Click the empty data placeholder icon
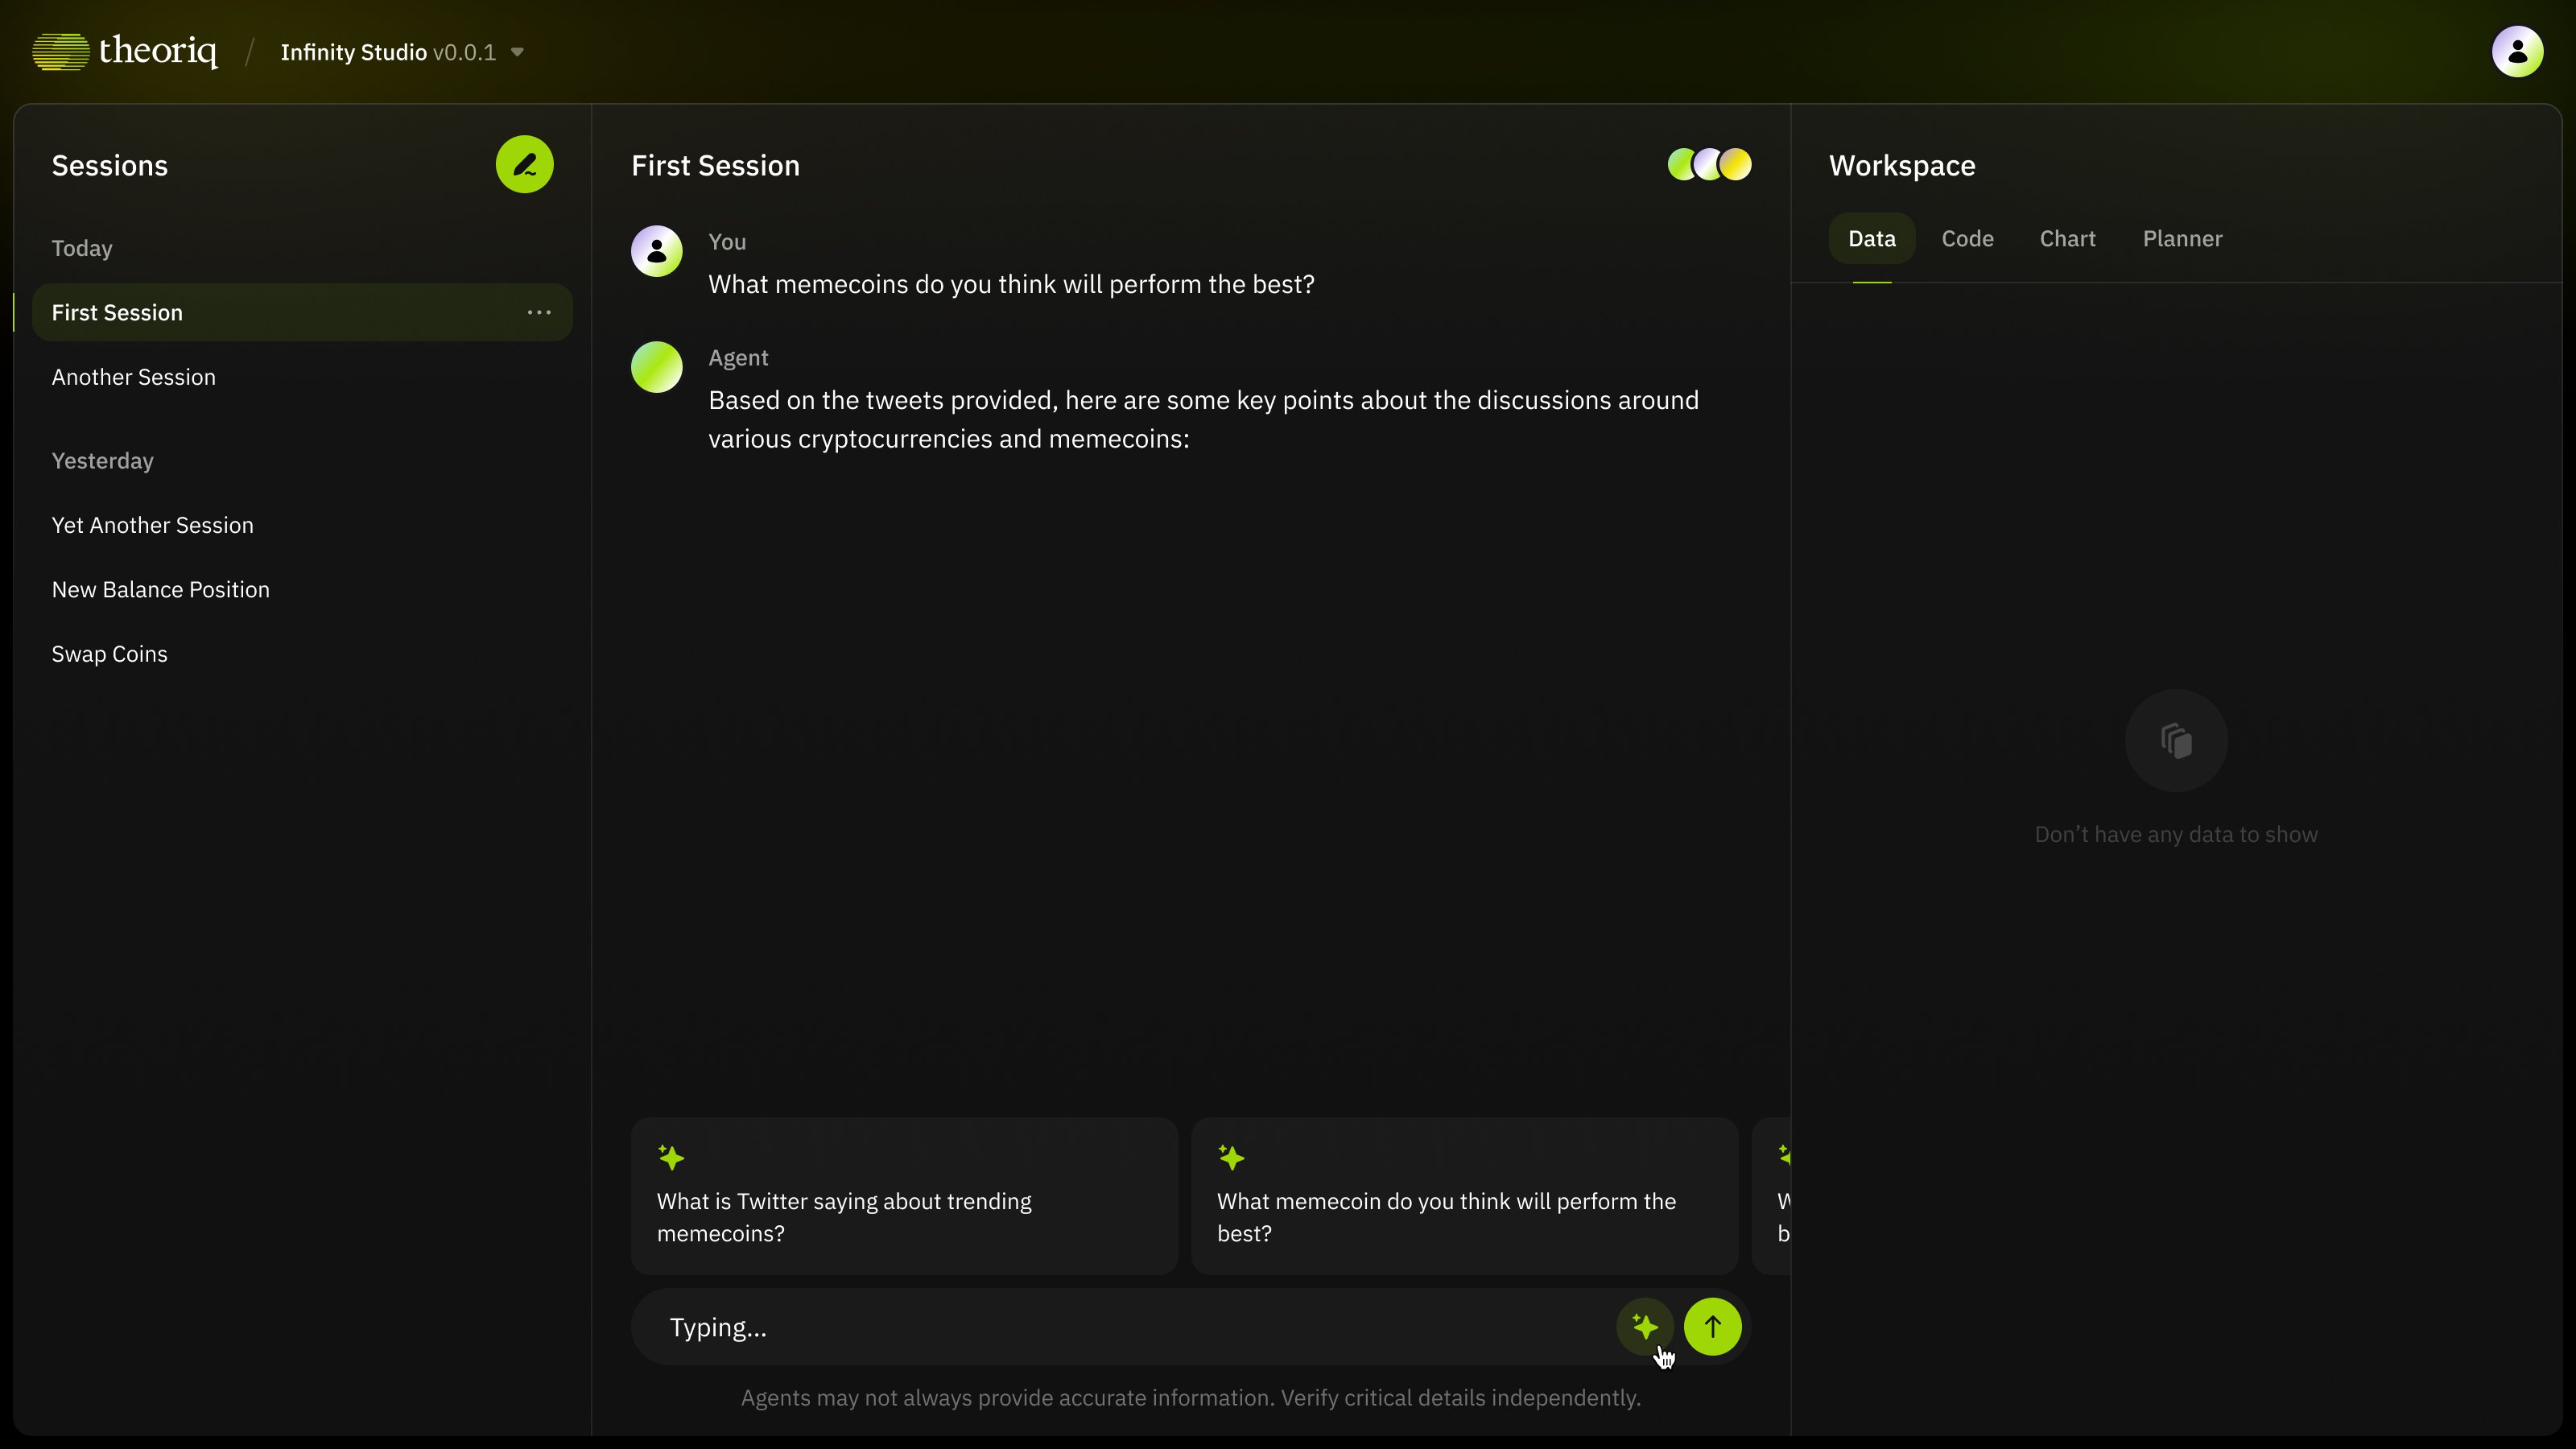 2176,740
